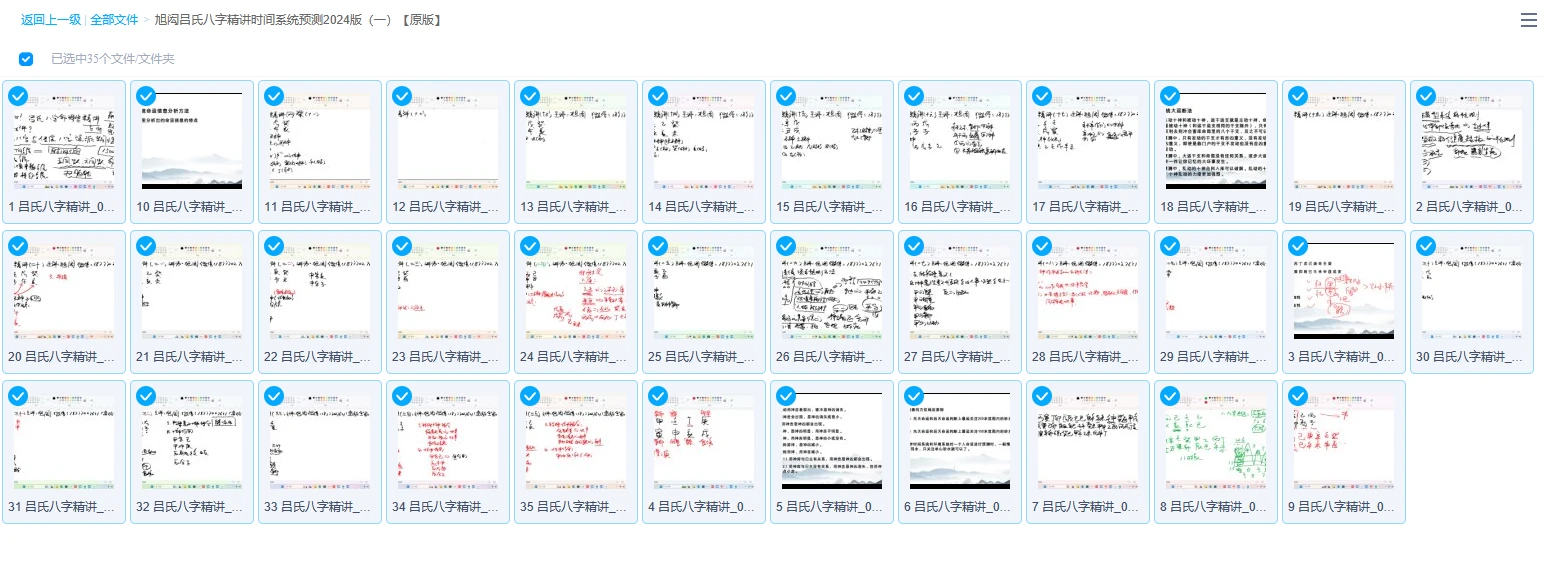Viewport: 1563px width, 582px height.
Task: Open the thumbnail for 13 吕氏八字精讲
Action: 575,145
